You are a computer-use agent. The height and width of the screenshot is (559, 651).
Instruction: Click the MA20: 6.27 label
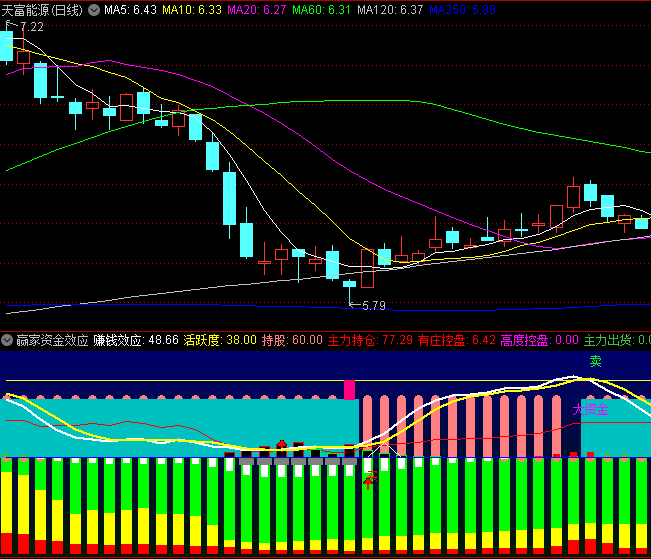(x=257, y=10)
